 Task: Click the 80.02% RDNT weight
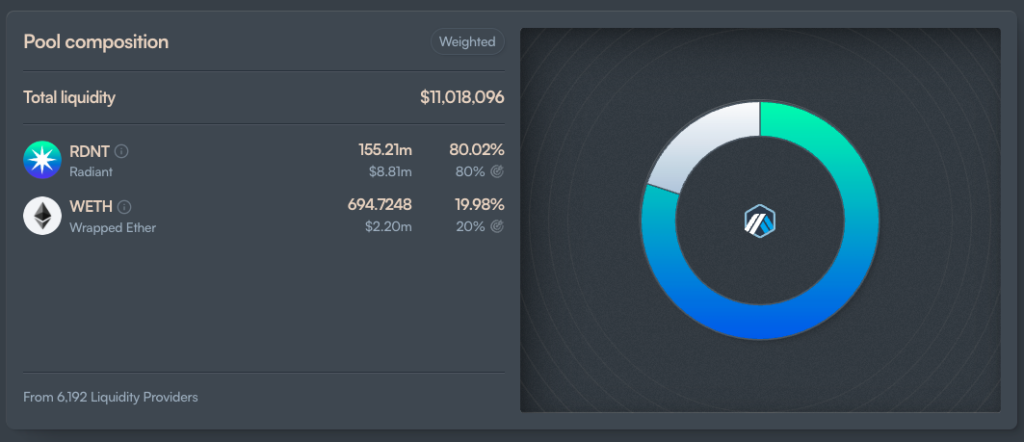coord(476,150)
